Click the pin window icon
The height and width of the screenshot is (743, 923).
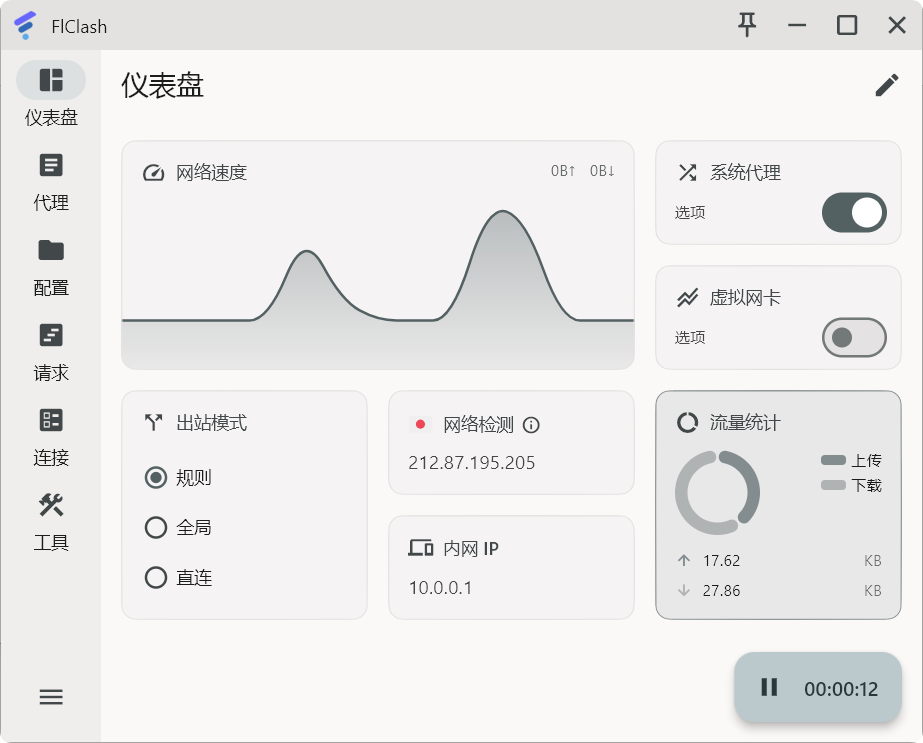pos(746,24)
